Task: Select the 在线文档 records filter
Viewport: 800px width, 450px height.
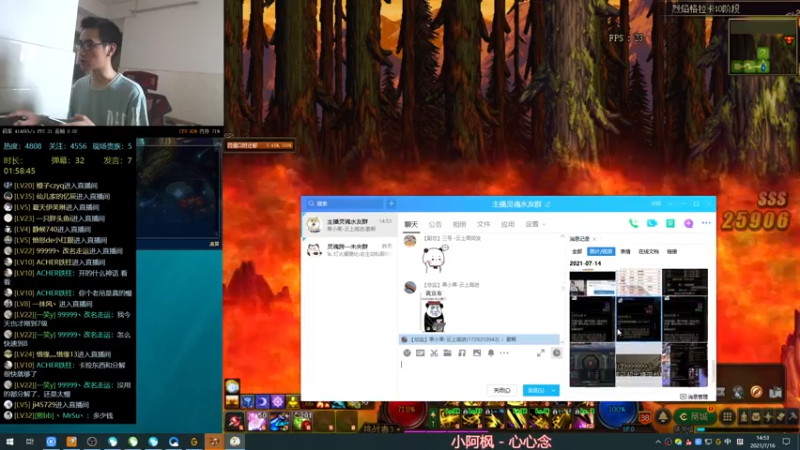Action: [648, 252]
